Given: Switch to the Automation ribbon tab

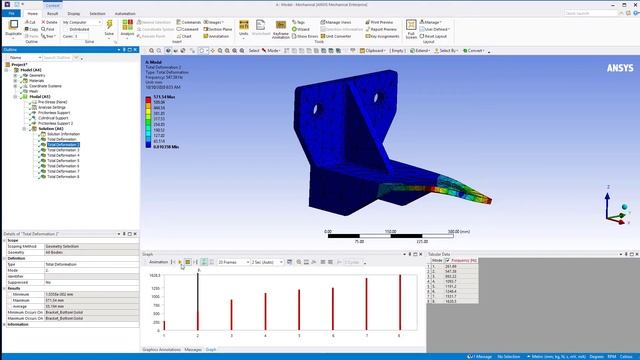Looking at the screenshot, I should pyautogui.click(x=125, y=13).
